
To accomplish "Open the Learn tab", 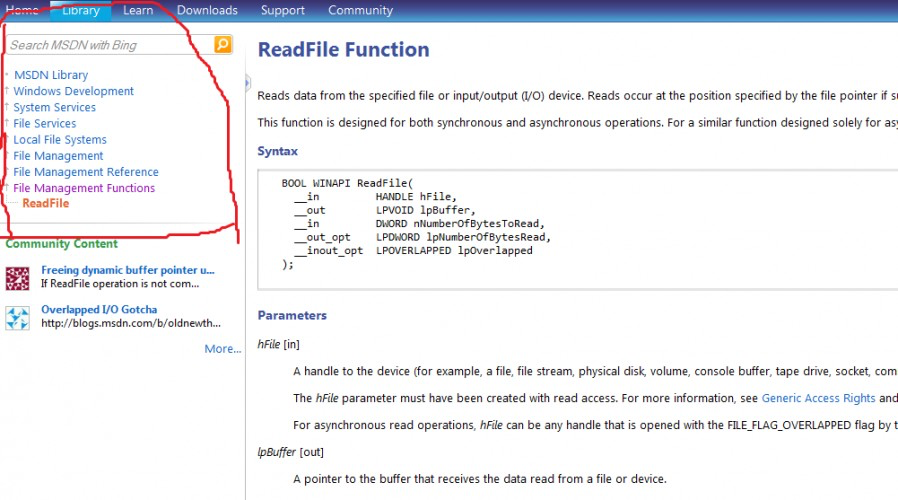I will (x=138, y=10).
